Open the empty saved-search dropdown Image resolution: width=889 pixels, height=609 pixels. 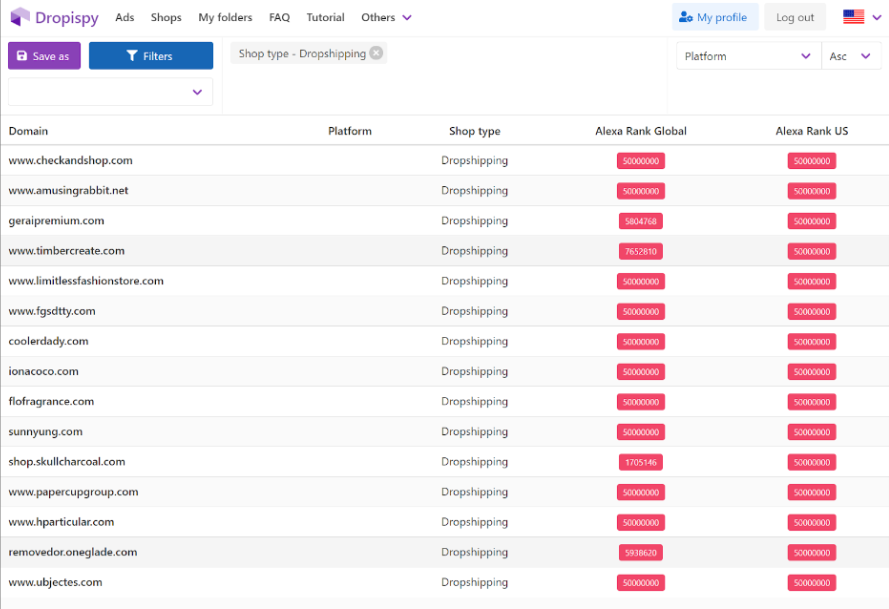[x=111, y=92]
